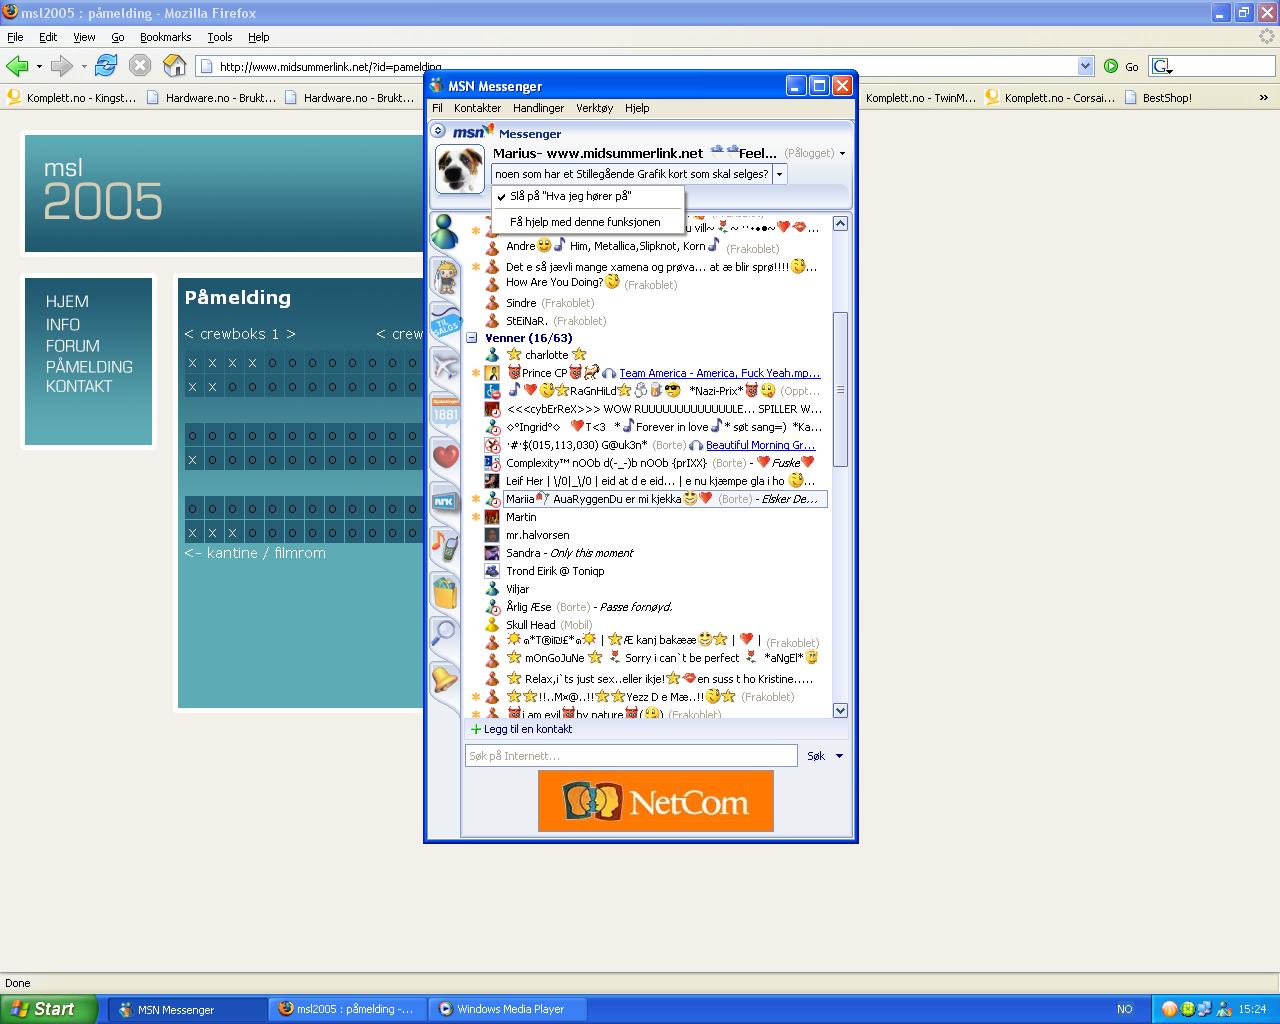Screen dimensions: 1280x1024
Task: Open the Handlinger menu in MSN Messenger
Action: coord(538,108)
